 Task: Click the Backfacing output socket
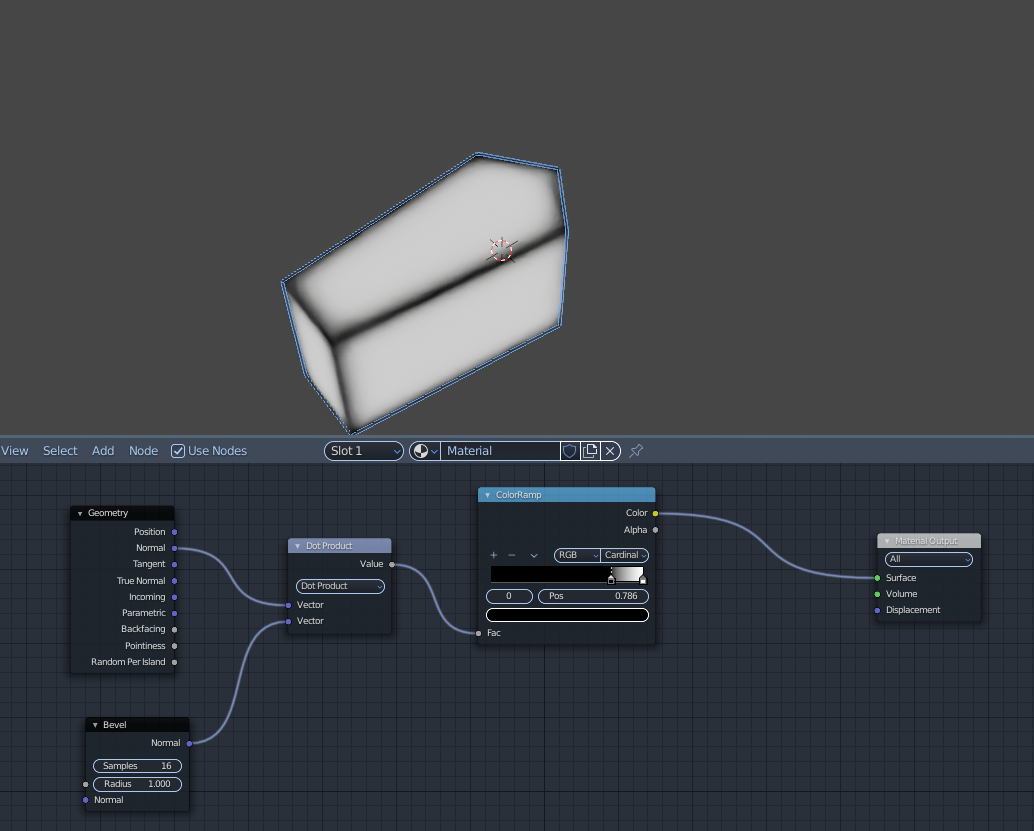174,629
